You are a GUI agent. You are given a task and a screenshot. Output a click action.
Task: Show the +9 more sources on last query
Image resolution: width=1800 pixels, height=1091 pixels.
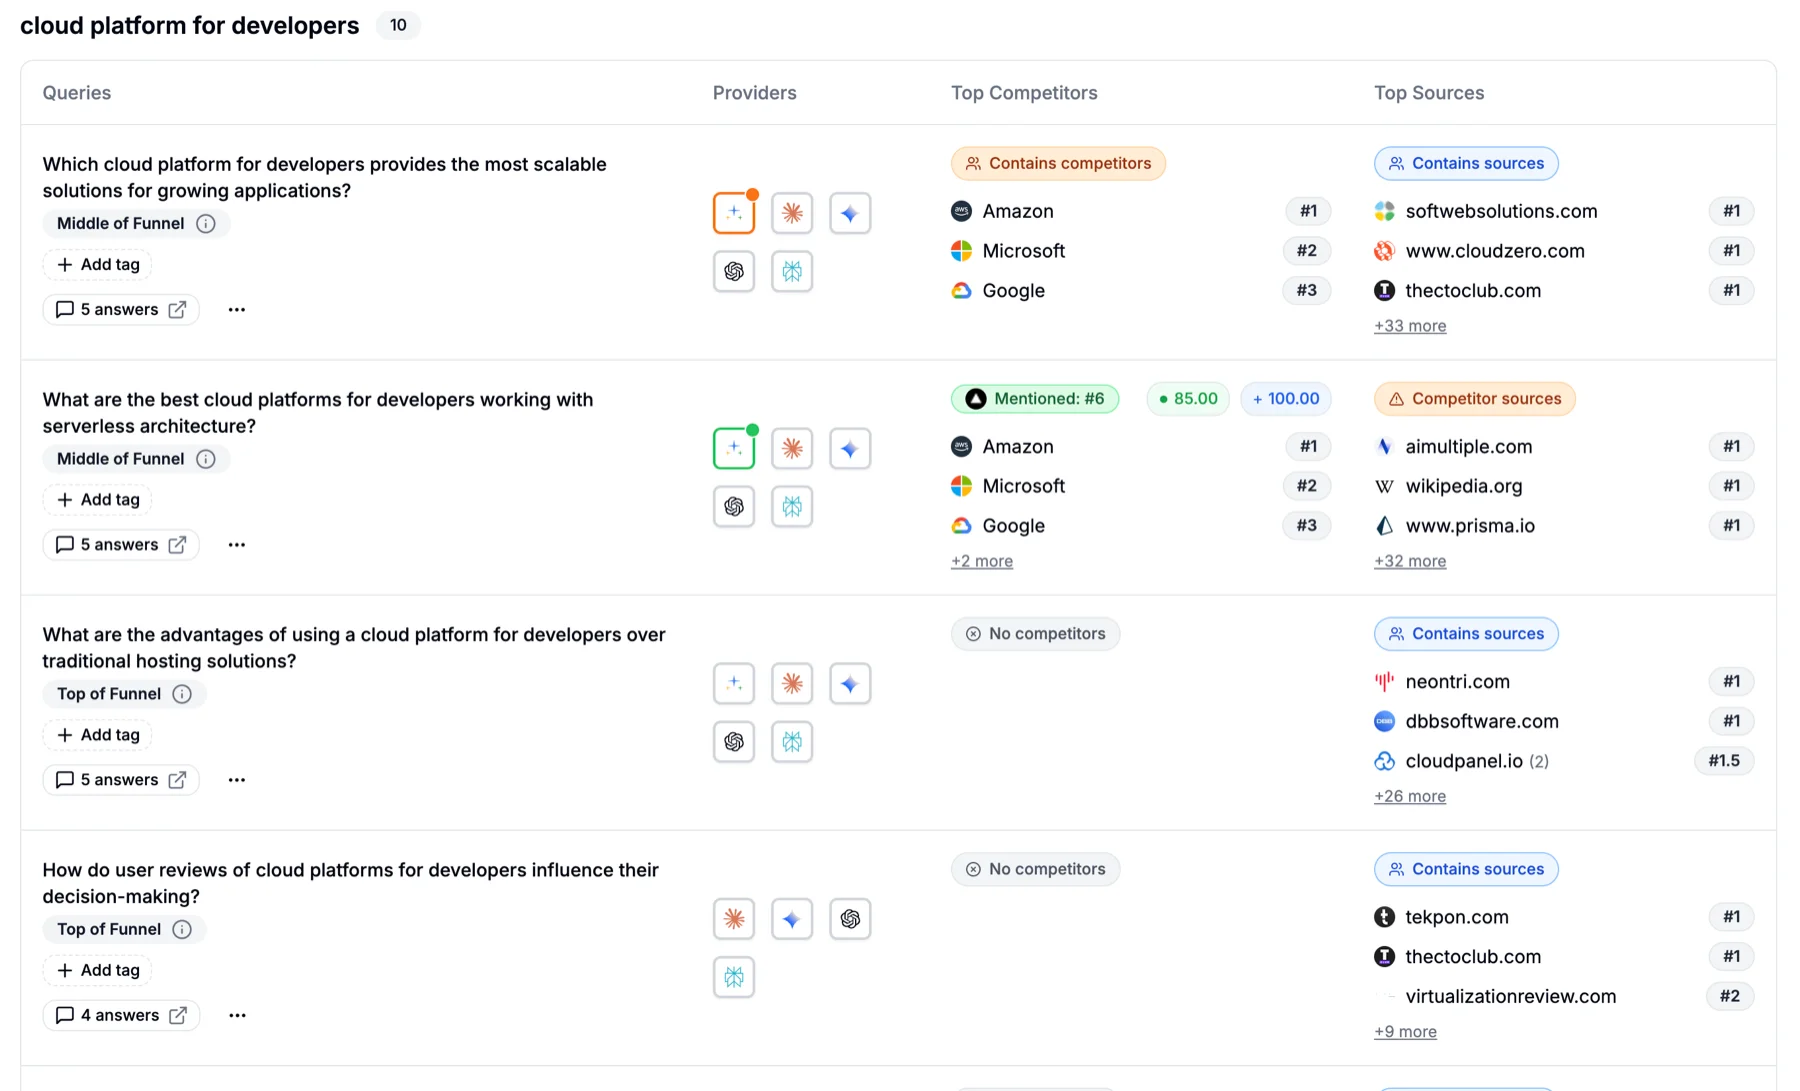coord(1404,1031)
